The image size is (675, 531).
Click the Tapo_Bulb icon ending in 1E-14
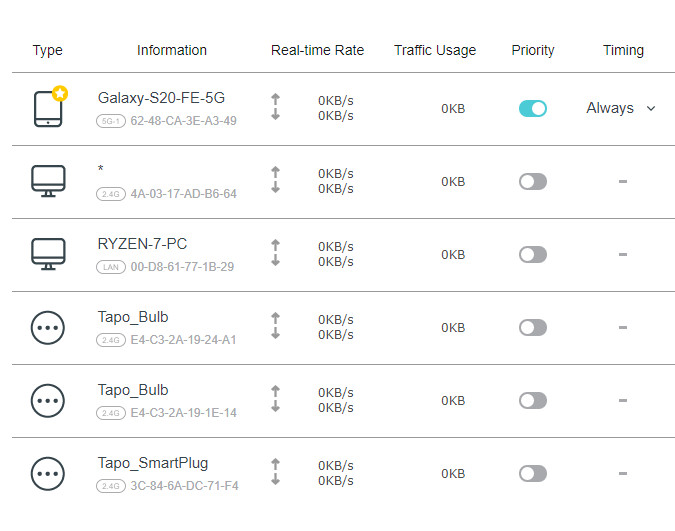pos(48,400)
